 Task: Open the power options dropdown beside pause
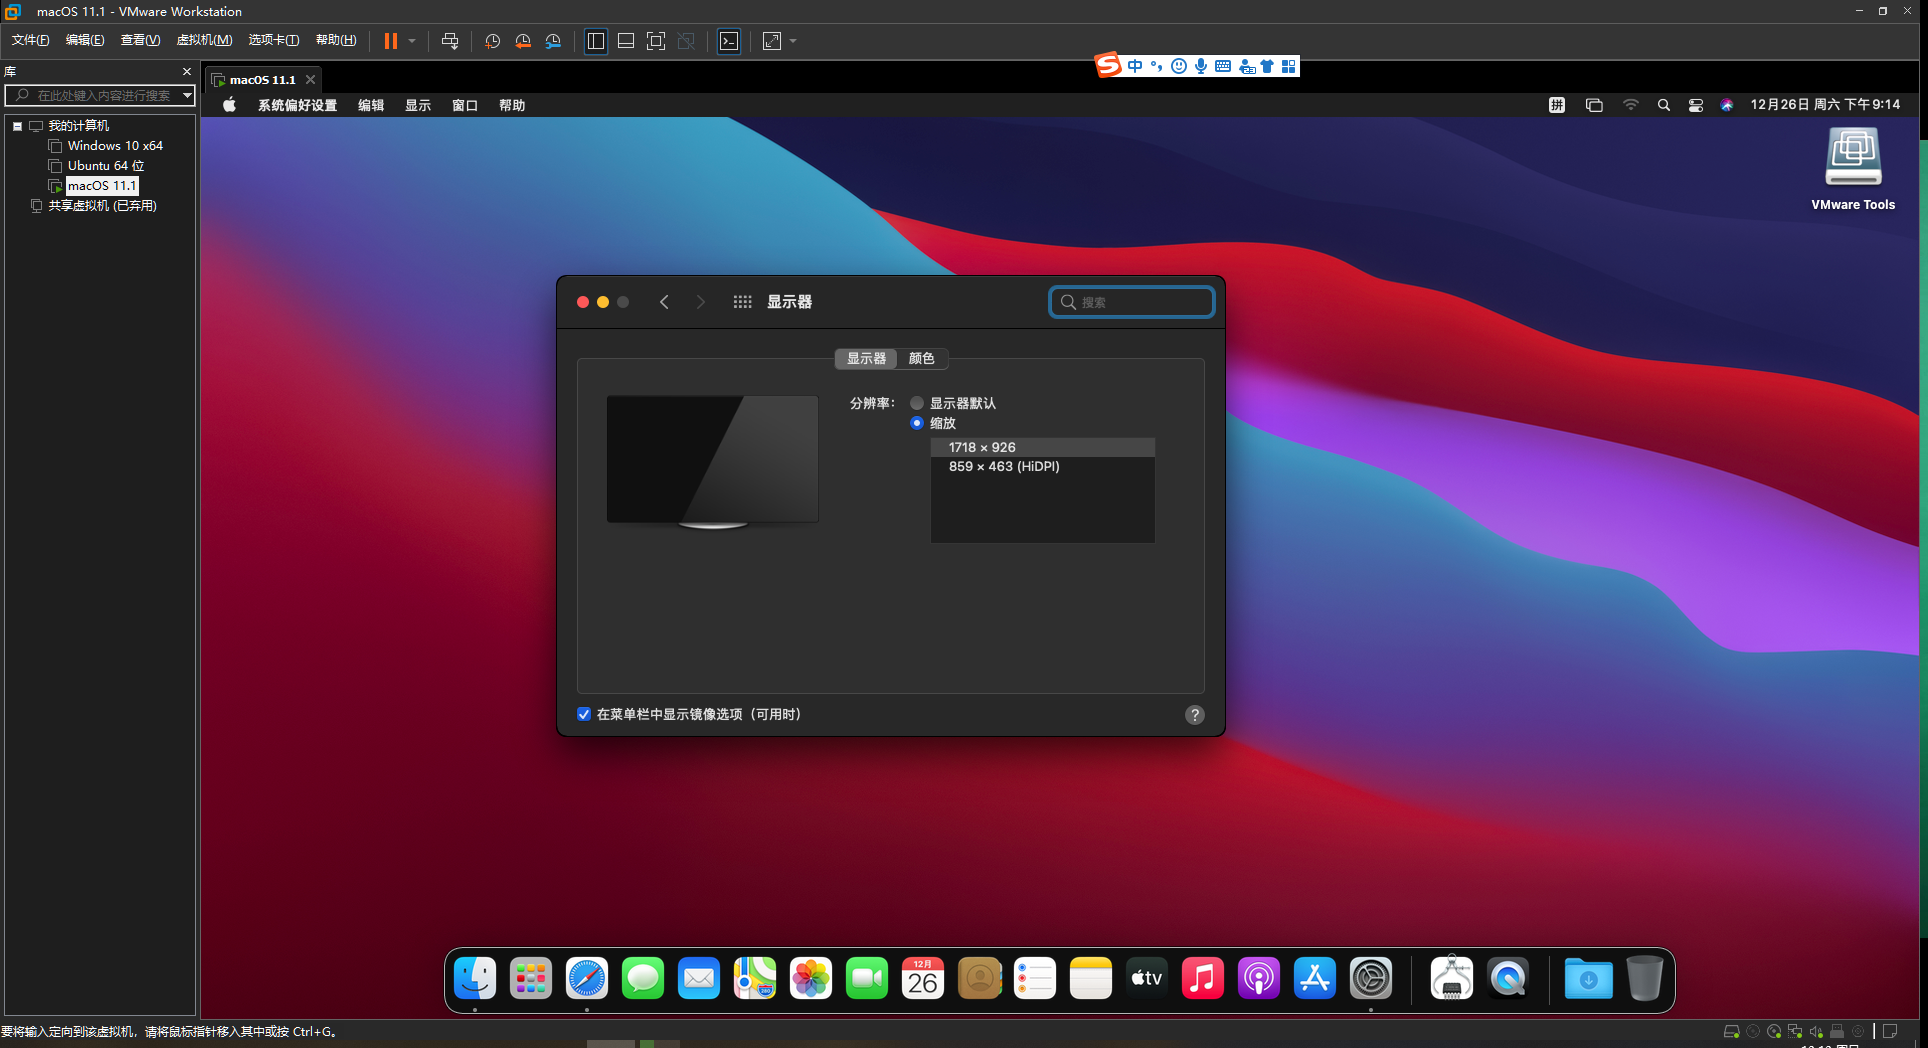(412, 41)
